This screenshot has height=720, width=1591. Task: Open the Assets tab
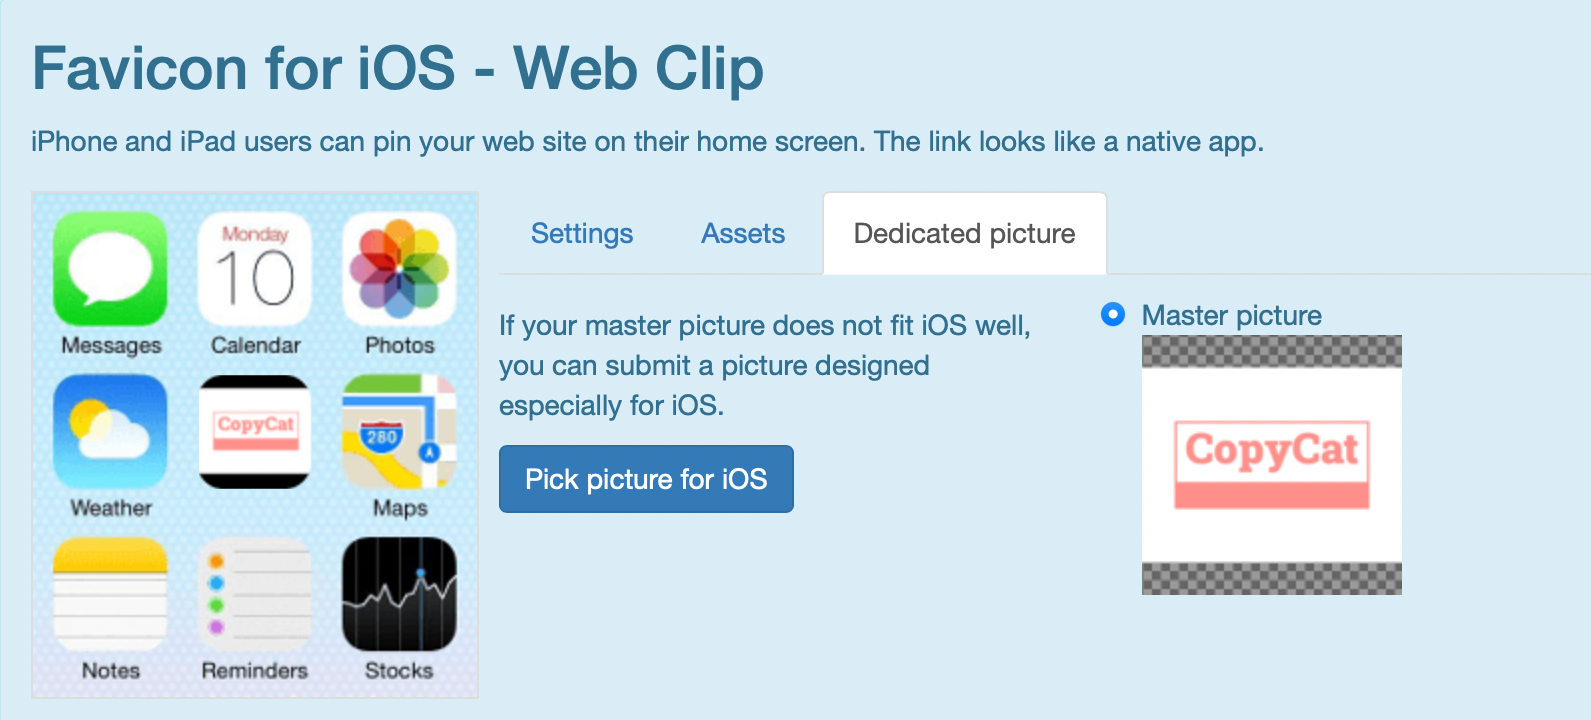coord(743,234)
